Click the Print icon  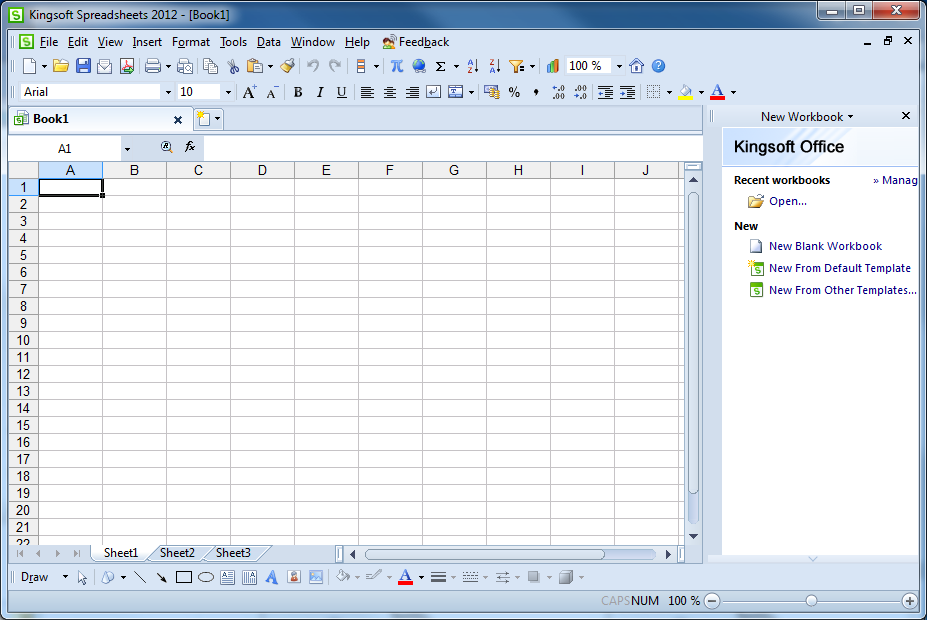[153, 66]
